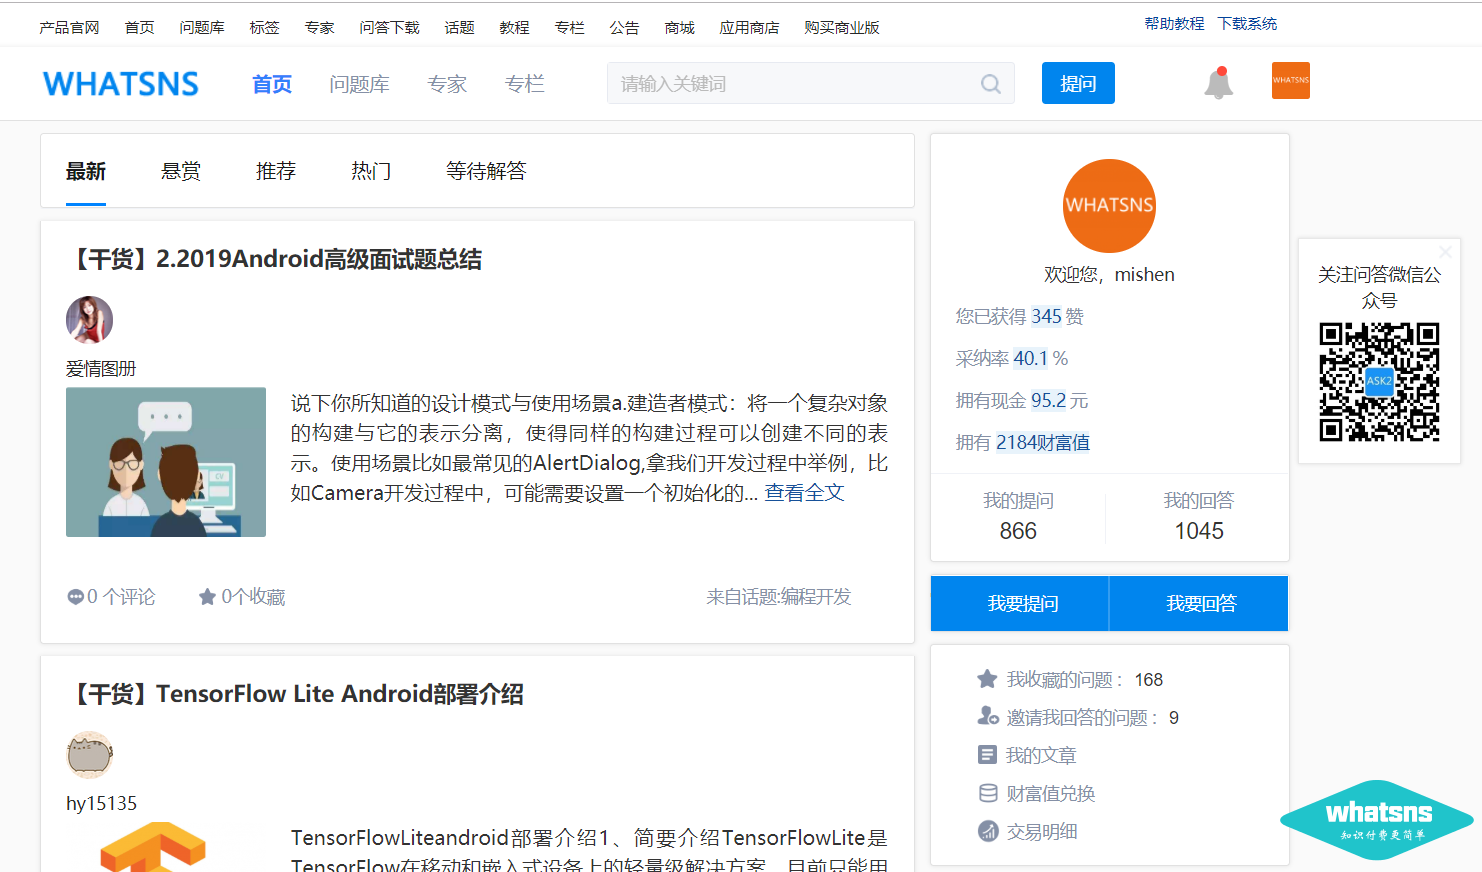The height and width of the screenshot is (872, 1482).
Task: Open the 帮助教程 link at top
Action: [1174, 23]
